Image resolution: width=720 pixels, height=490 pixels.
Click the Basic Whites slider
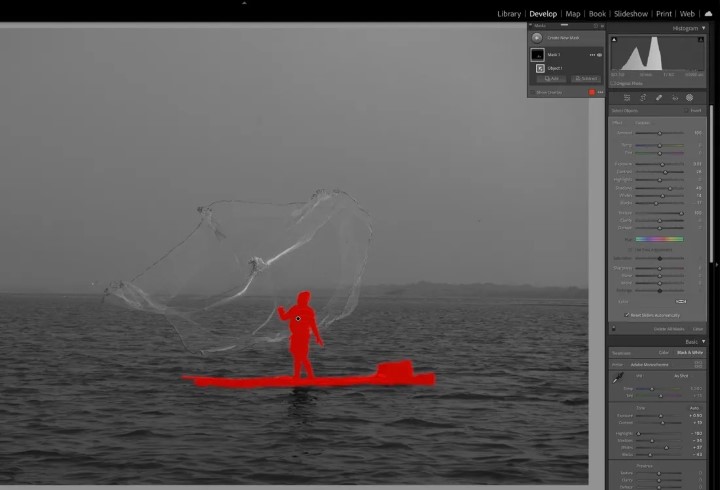pyautogui.click(x=659, y=447)
